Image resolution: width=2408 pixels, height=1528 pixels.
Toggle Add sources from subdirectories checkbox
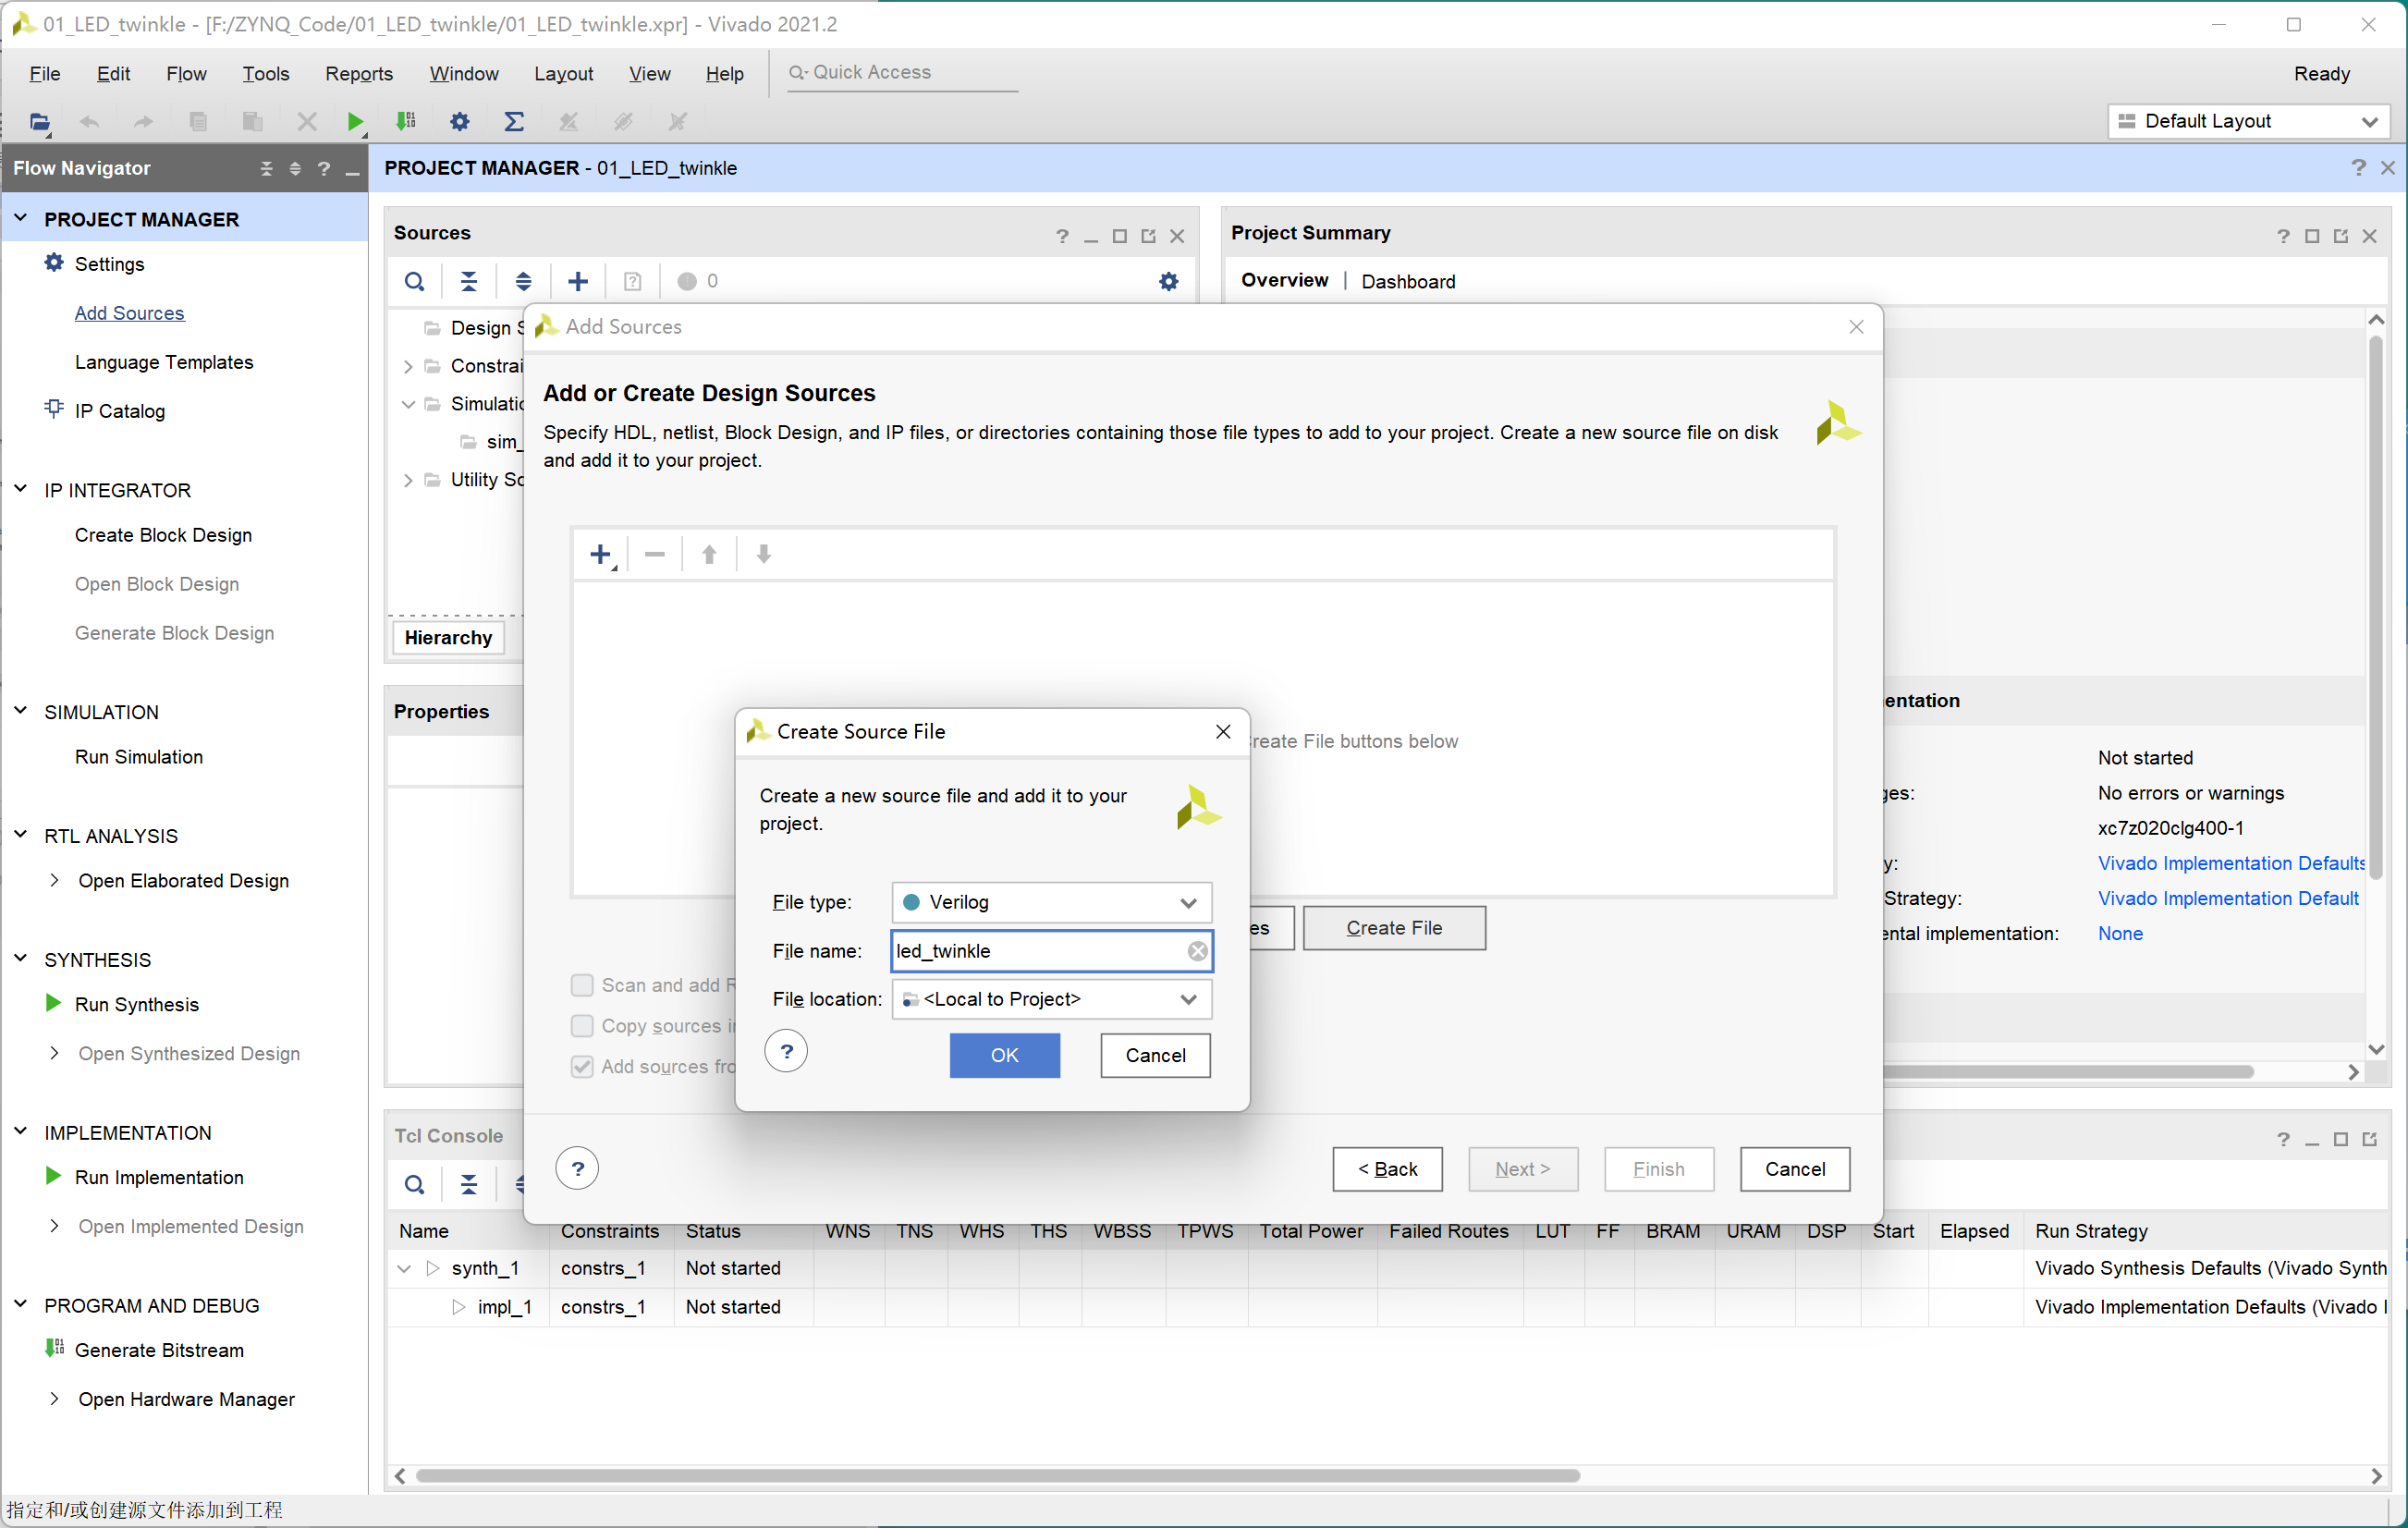(x=581, y=1066)
